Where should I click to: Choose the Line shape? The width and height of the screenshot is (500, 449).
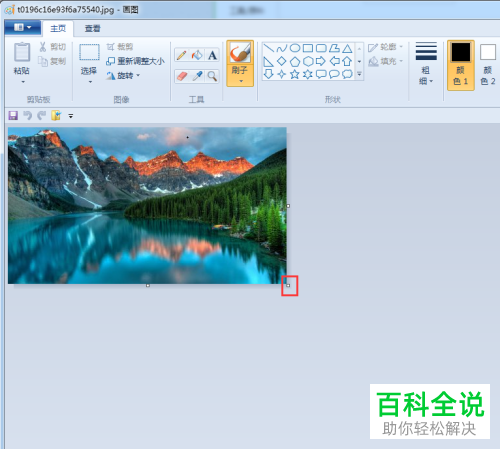(269, 48)
